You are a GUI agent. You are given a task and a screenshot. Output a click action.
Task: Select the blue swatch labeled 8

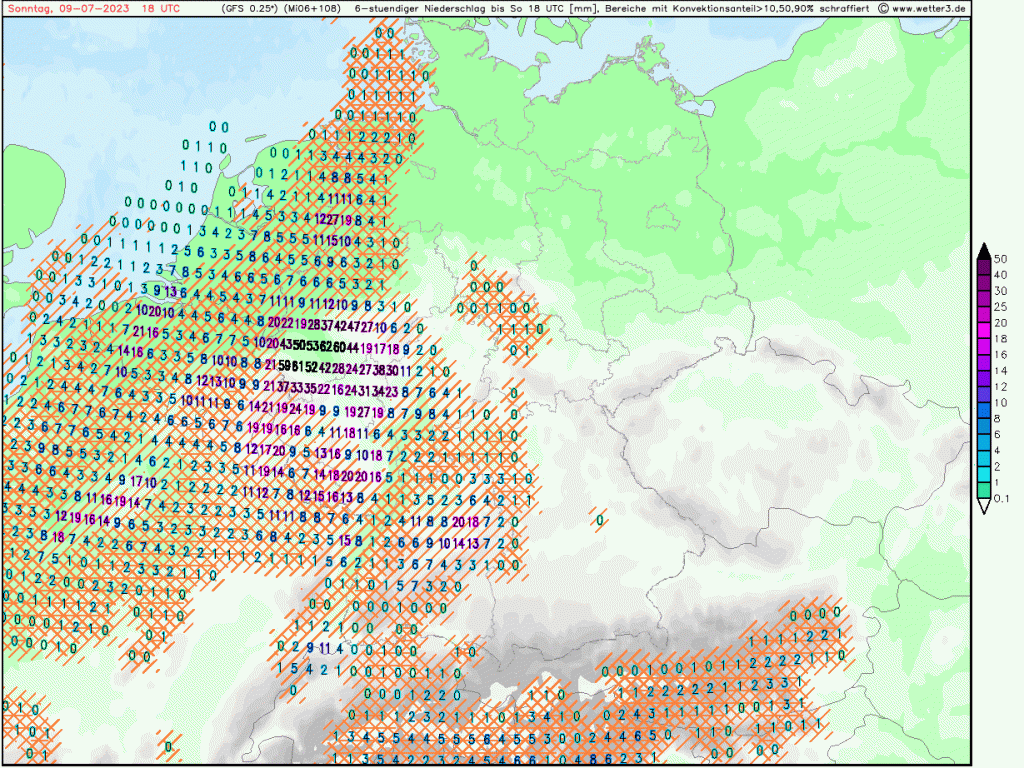(984, 410)
